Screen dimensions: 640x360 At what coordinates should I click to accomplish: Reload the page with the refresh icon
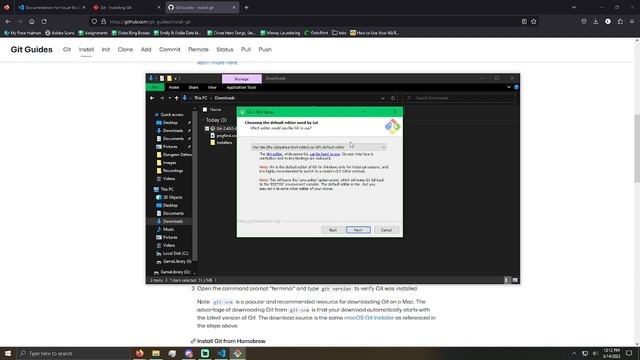click(44, 21)
